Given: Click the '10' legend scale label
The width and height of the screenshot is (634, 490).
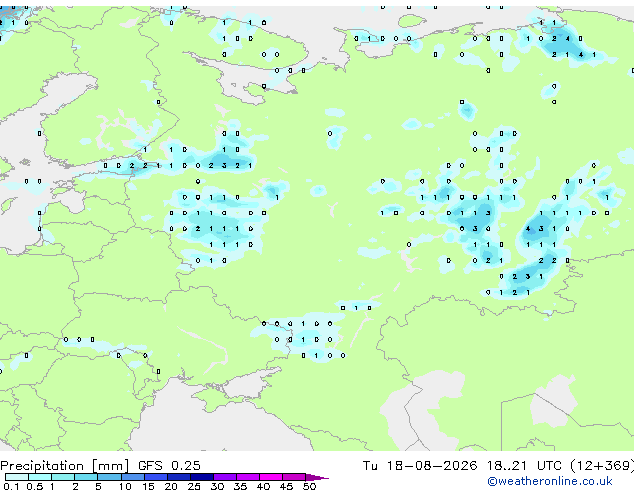Looking at the screenshot, I should pyautogui.click(x=125, y=486).
